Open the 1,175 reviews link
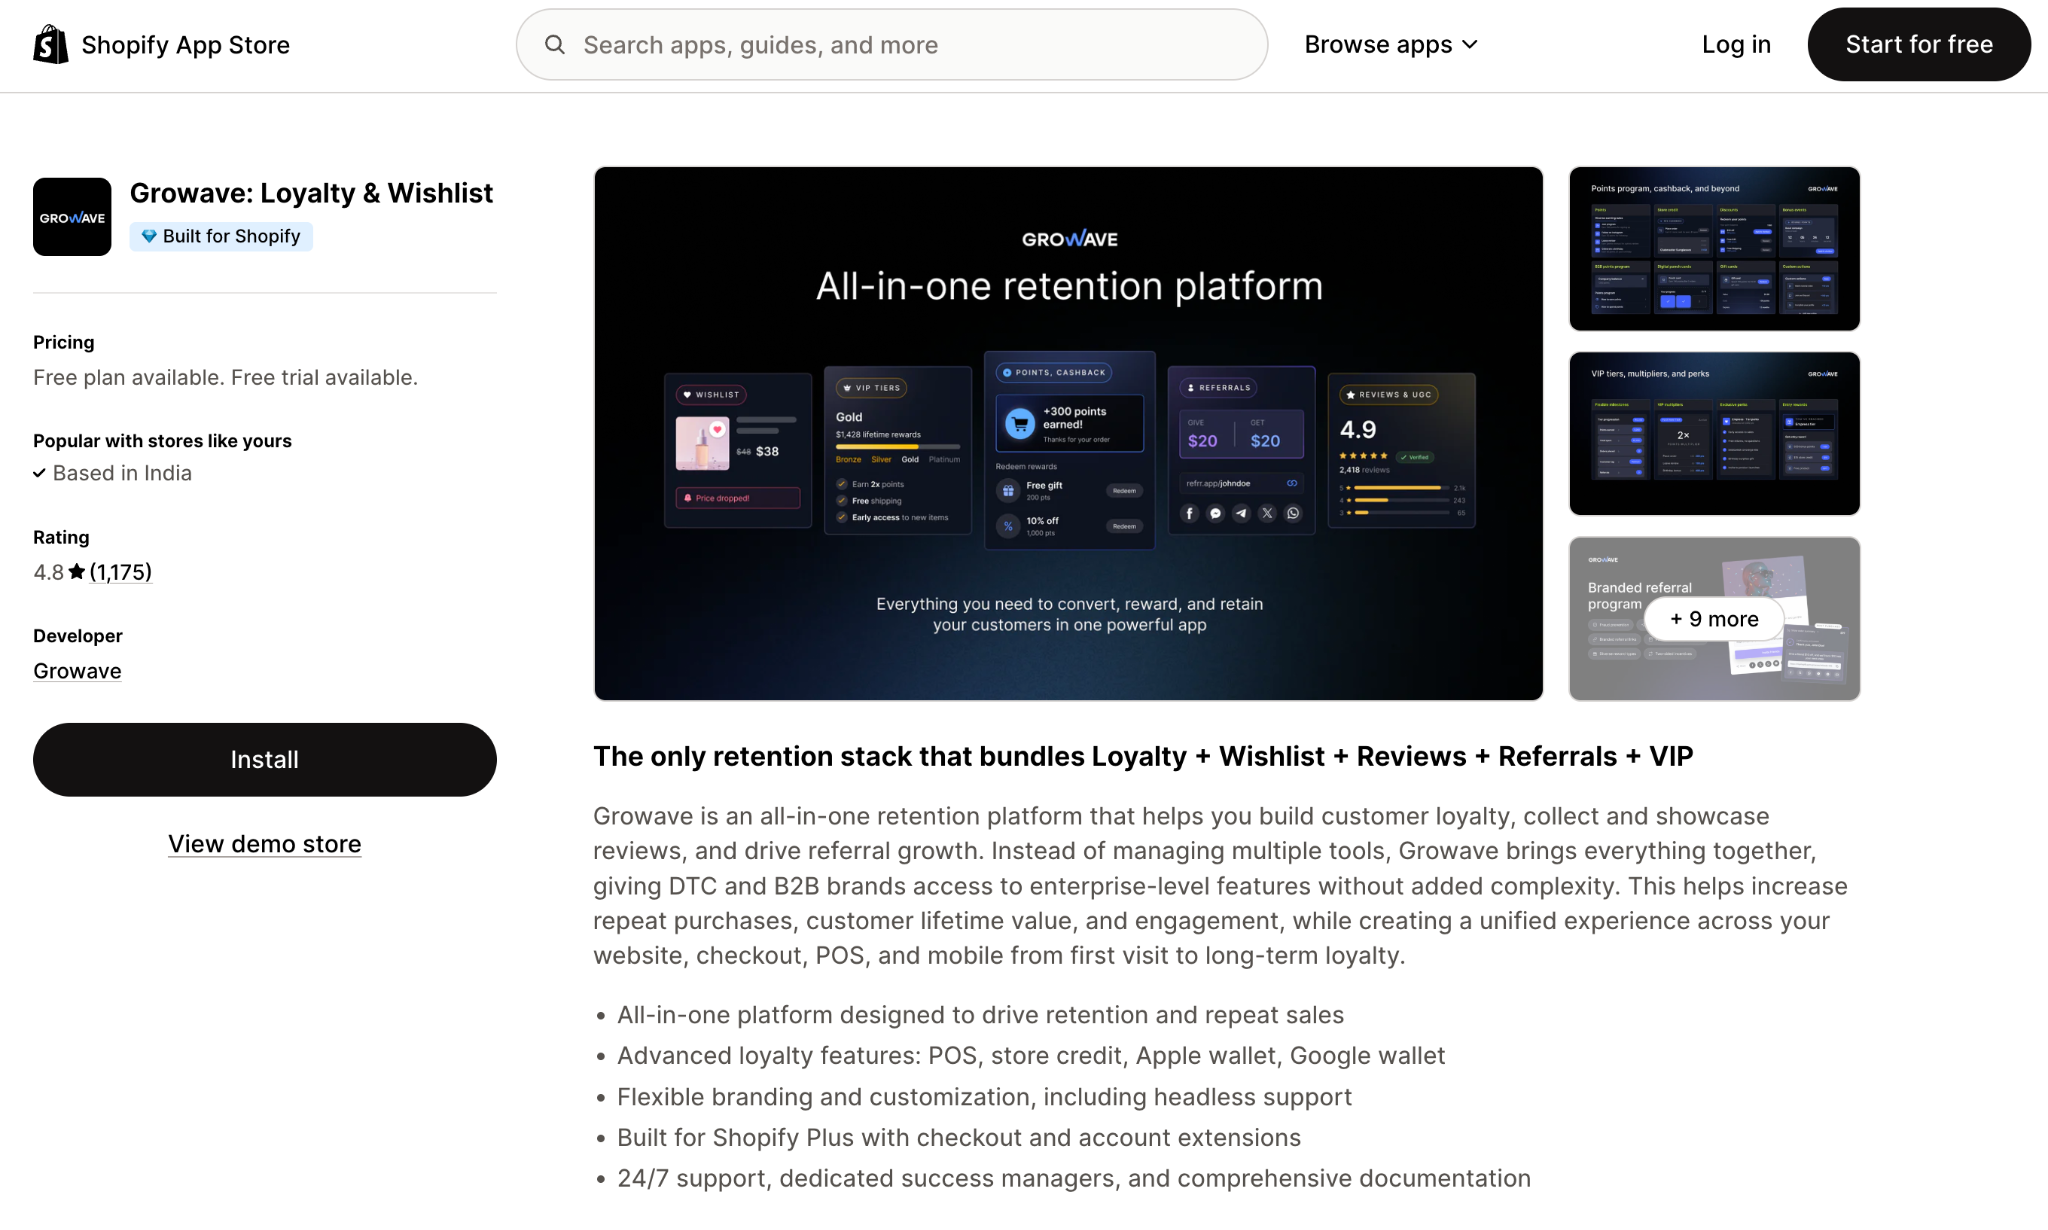 (121, 572)
